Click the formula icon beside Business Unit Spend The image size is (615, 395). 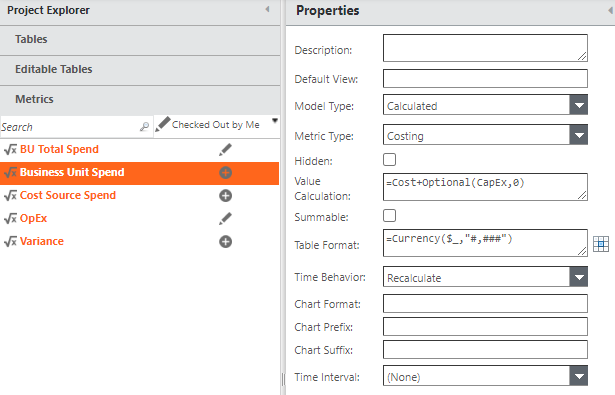click(x=10, y=172)
